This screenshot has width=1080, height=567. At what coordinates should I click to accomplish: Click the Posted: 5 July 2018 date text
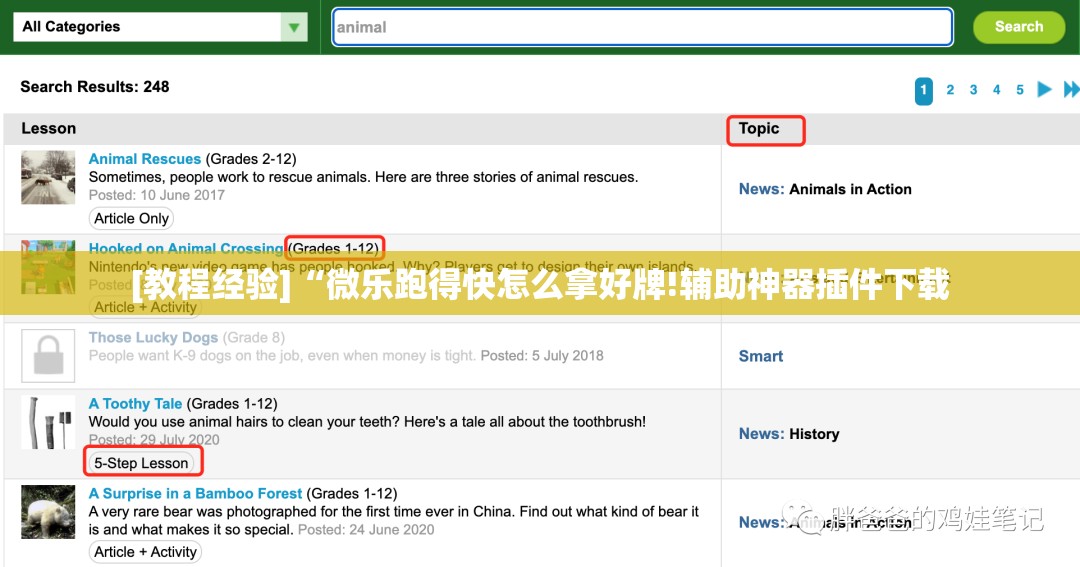click(x=541, y=355)
